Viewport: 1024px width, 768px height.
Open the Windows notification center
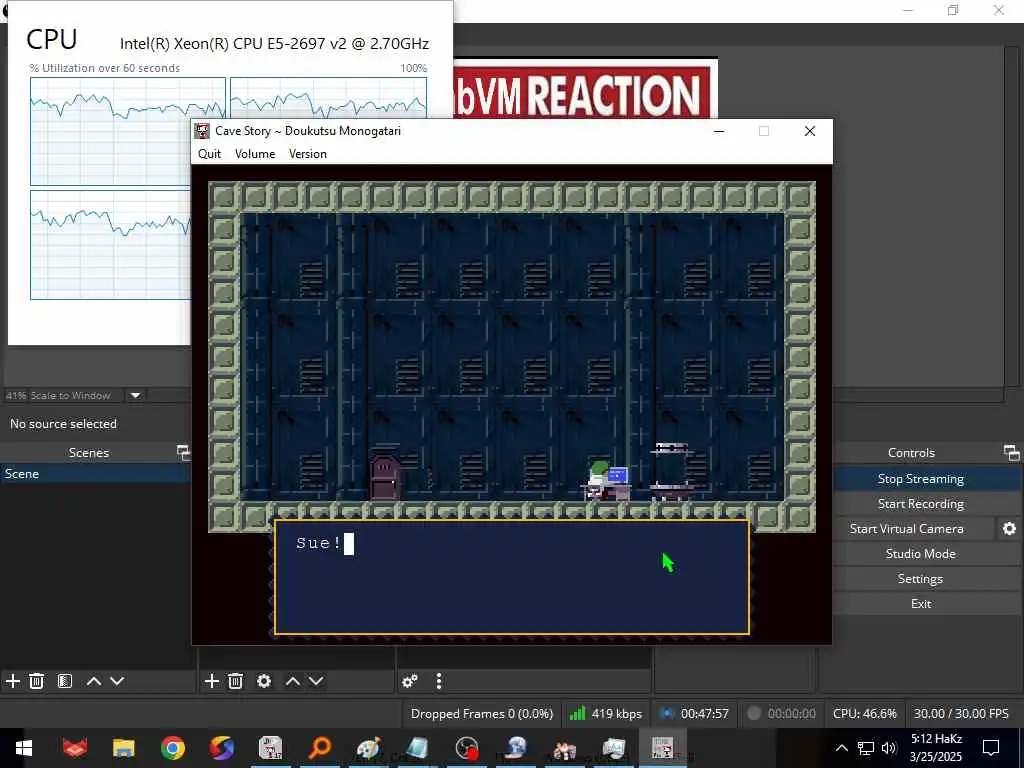pyautogui.click(x=991, y=748)
